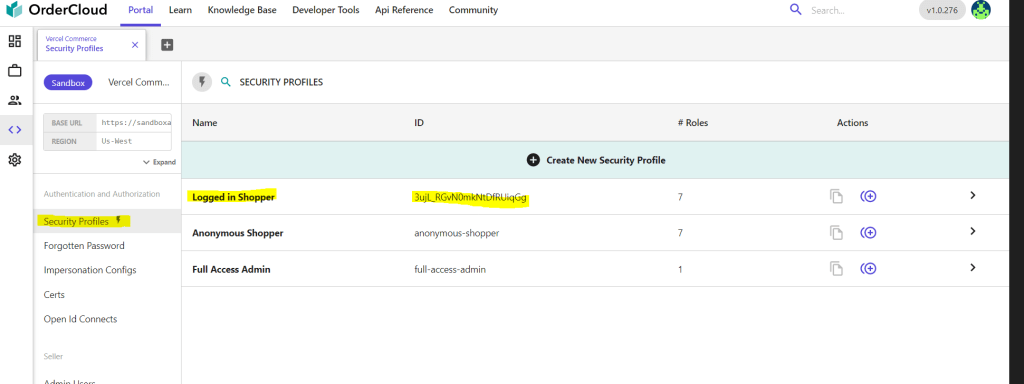The width and height of the screenshot is (1024, 384).
Task: Open the Learn menu item
Action: click(x=180, y=10)
